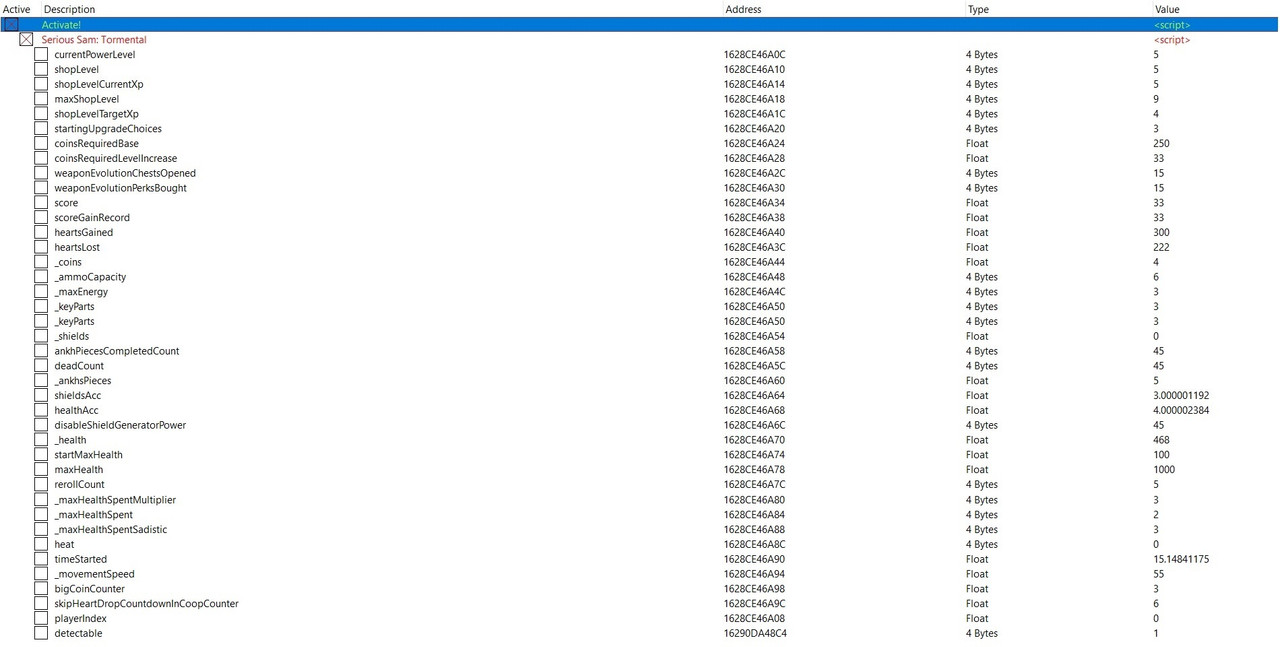1280x647 pixels.
Task: Enable the _ammoCapacity checkbox
Action: 41,277
